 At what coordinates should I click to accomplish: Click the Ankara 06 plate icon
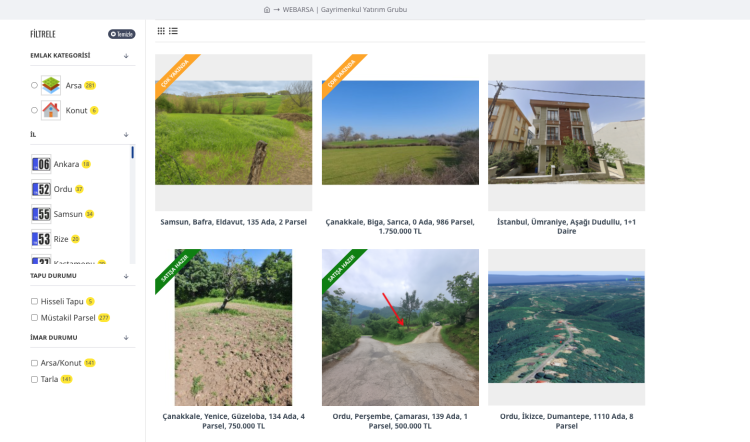[x=41, y=164]
